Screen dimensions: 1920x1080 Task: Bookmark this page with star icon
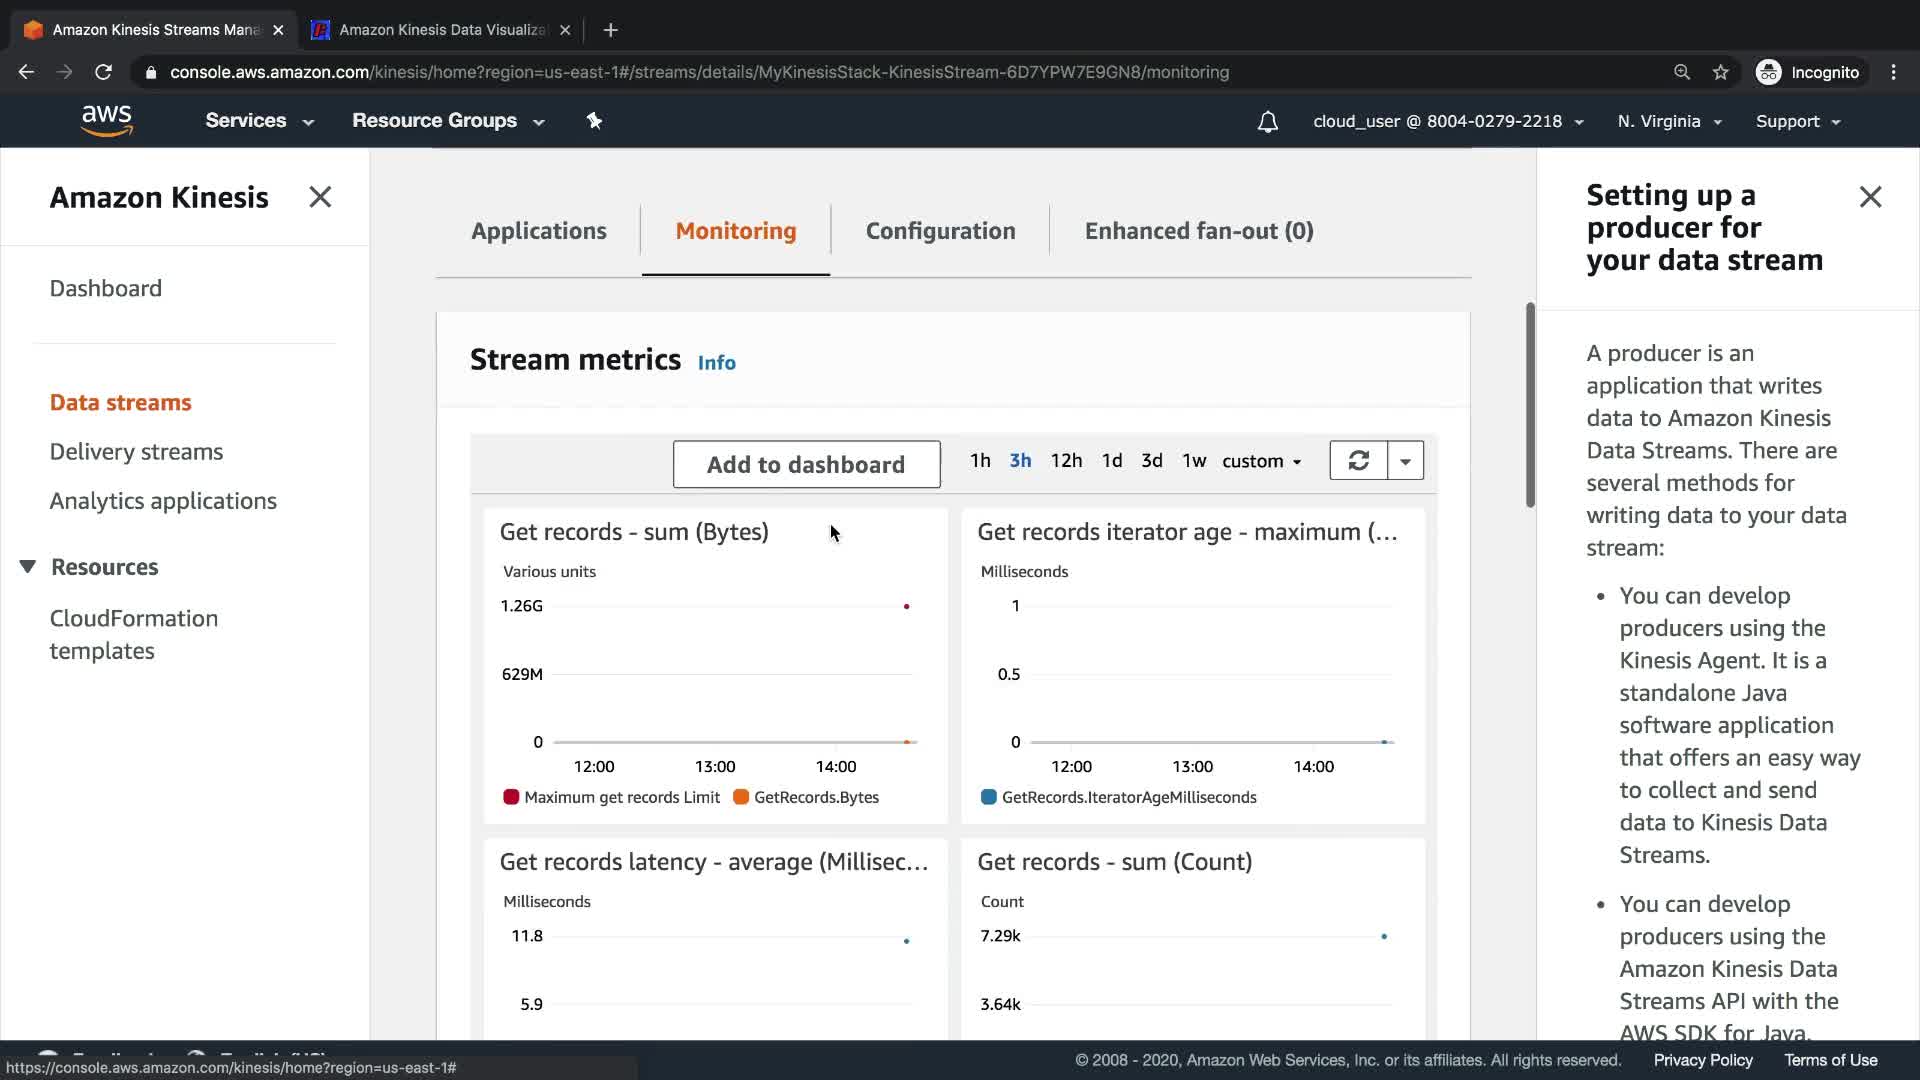pos(1720,72)
